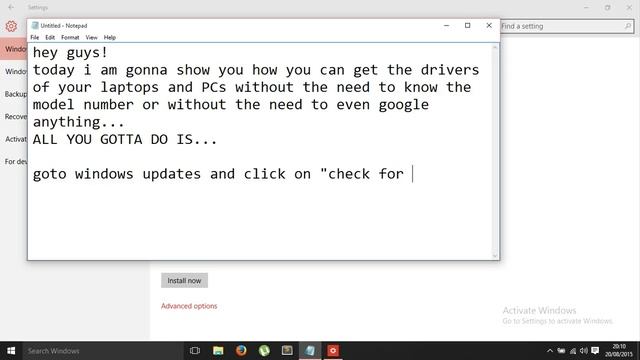
Task: Open Task View from the taskbar
Action: click(x=195, y=351)
